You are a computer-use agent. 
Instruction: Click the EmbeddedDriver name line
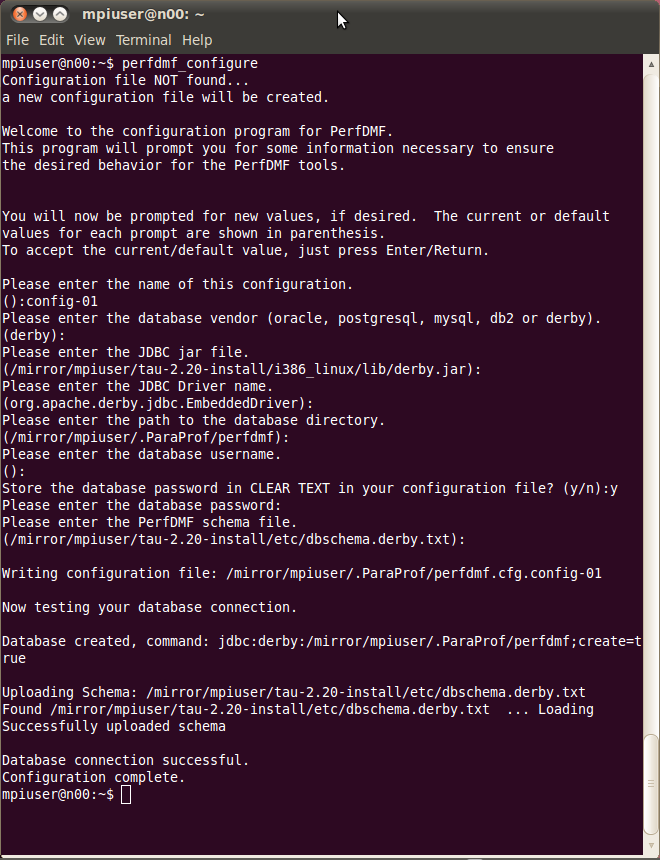click(x=157, y=404)
